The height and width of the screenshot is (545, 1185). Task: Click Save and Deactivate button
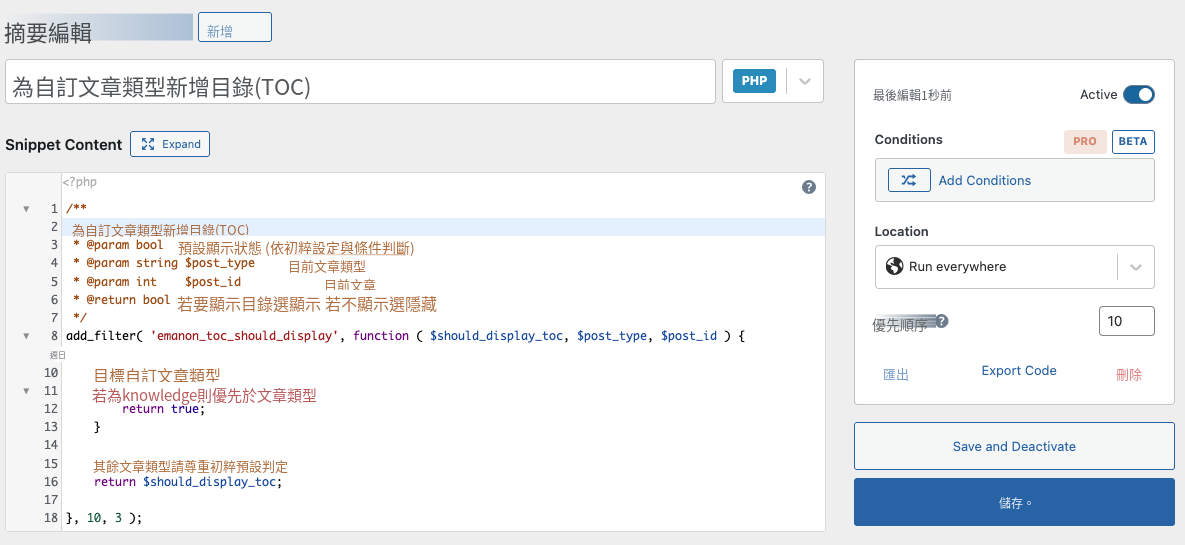coord(1014,446)
